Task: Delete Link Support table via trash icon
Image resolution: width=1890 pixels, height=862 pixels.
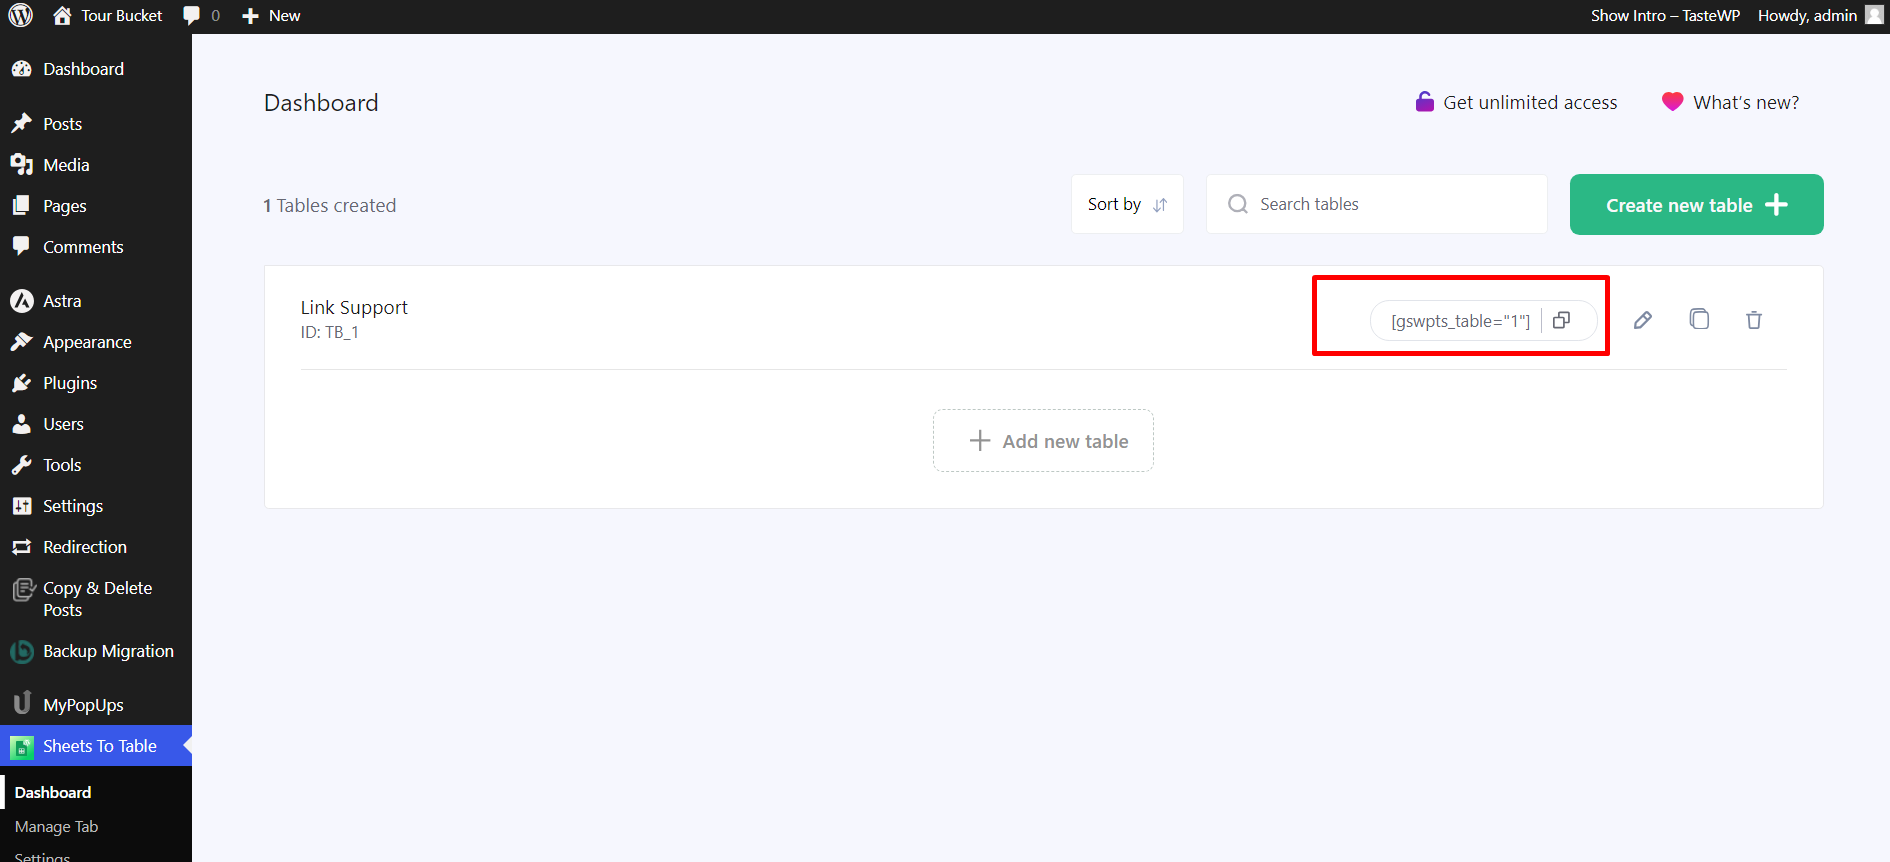Action: coord(1753,320)
